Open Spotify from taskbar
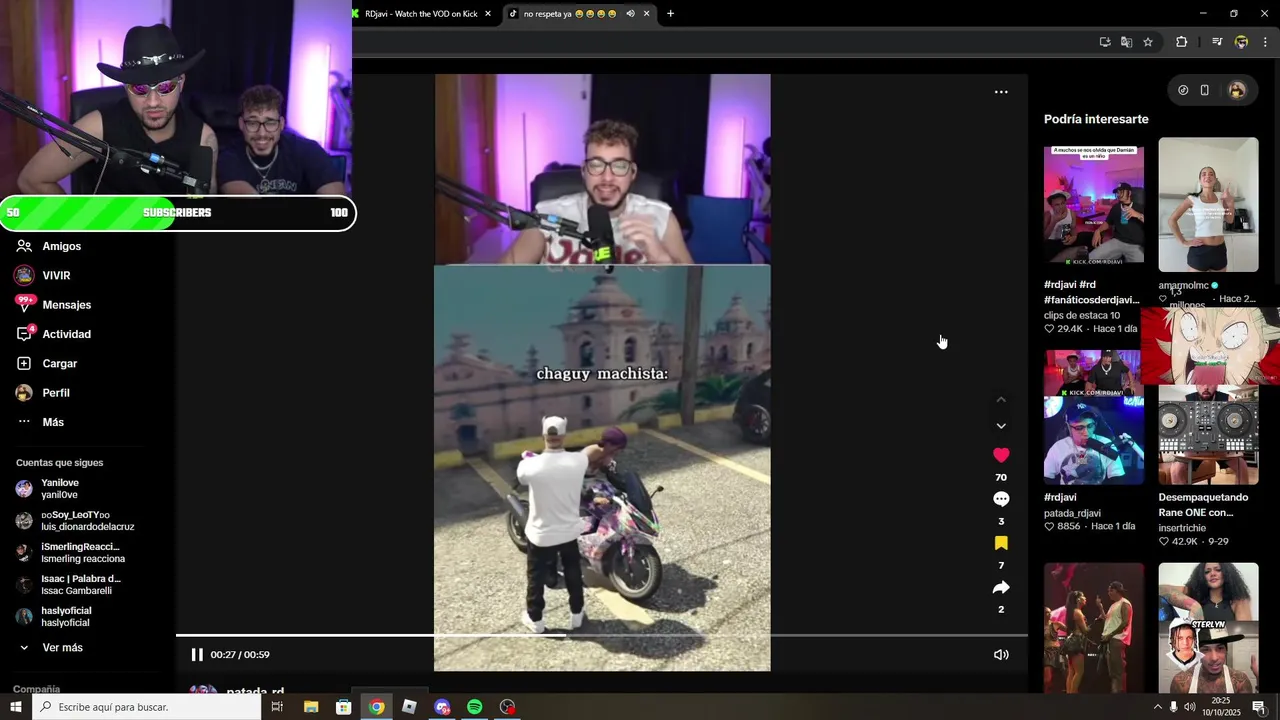This screenshot has width=1280, height=720. click(x=475, y=707)
